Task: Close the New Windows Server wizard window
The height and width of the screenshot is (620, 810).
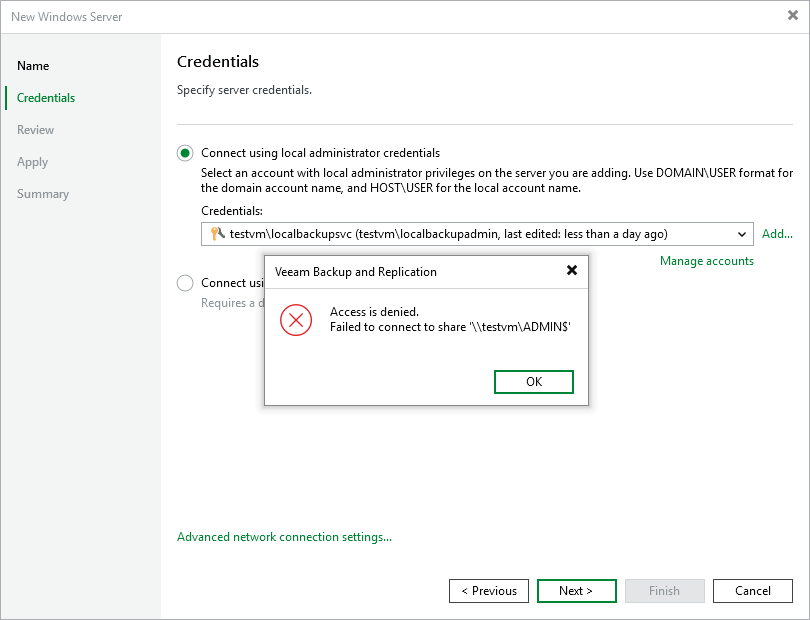Action: (x=793, y=16)
